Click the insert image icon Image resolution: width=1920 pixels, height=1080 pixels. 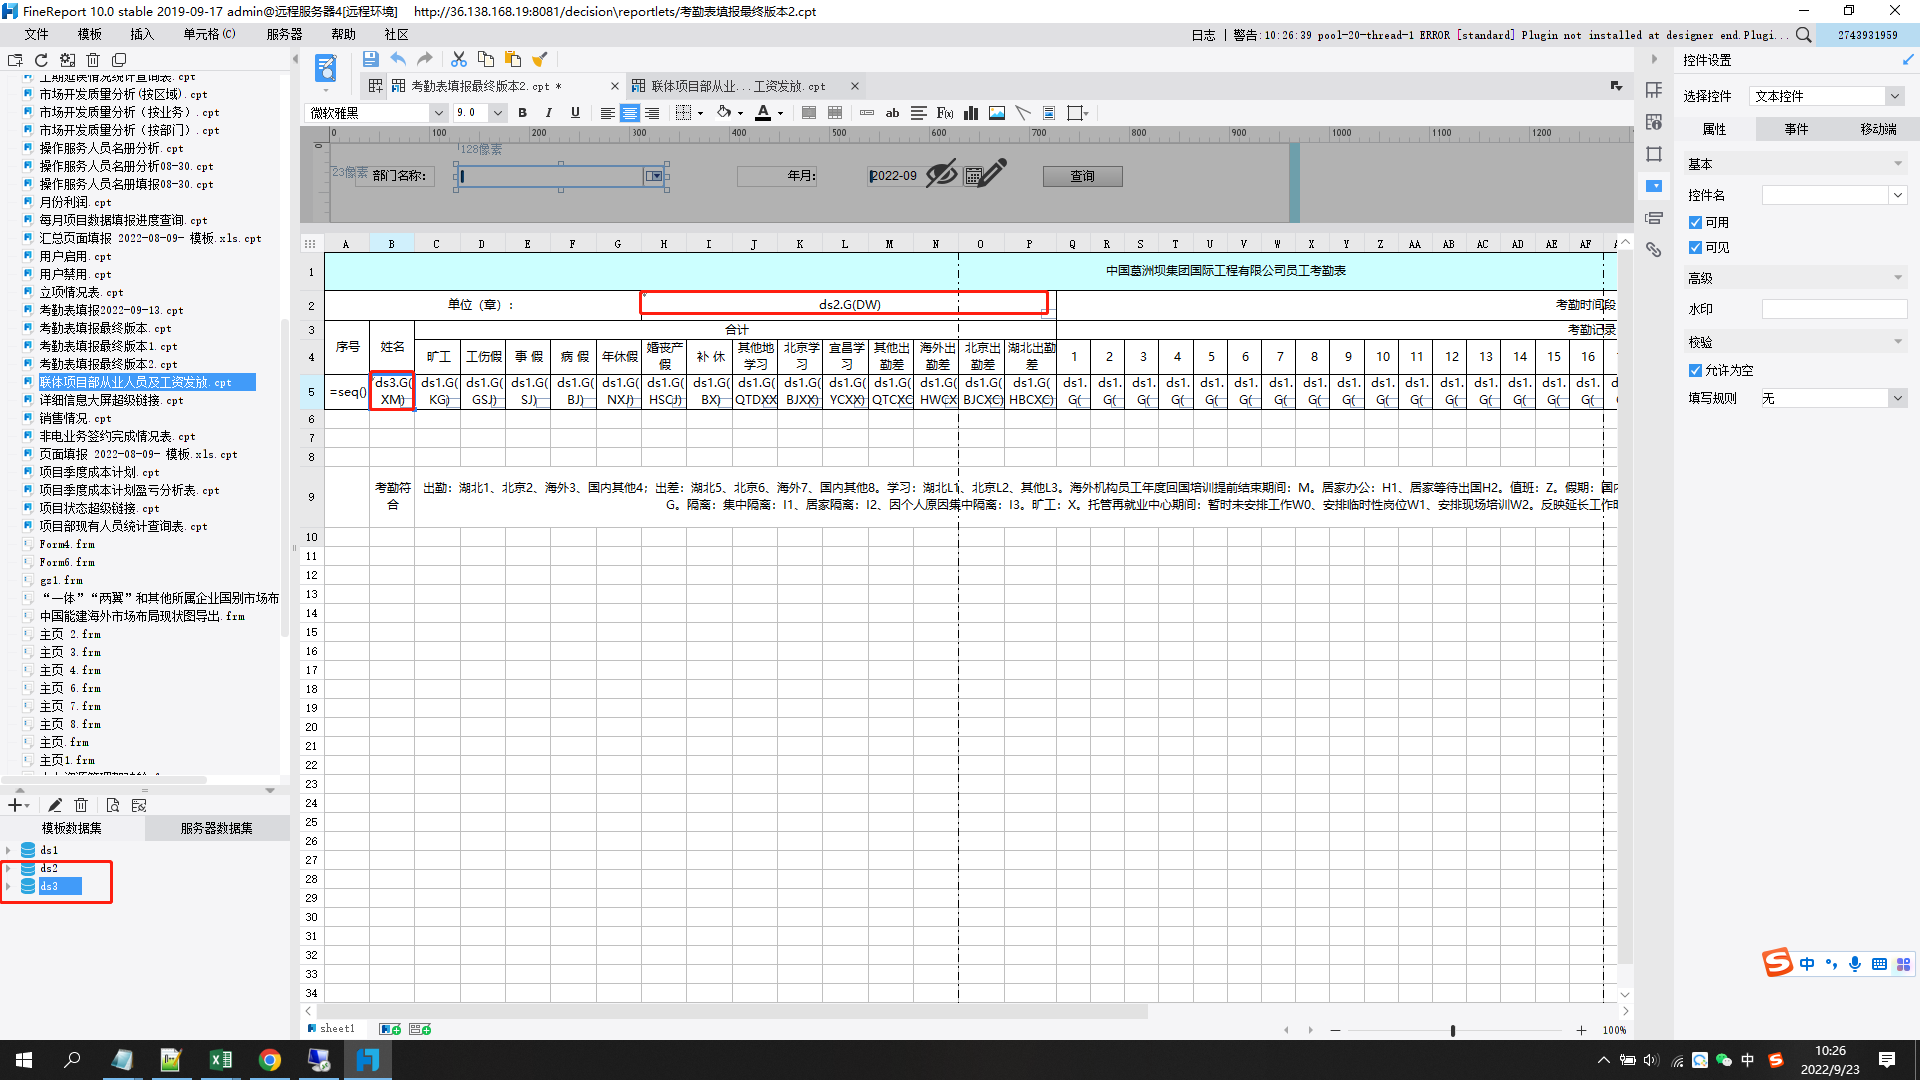tap(997, 113)
